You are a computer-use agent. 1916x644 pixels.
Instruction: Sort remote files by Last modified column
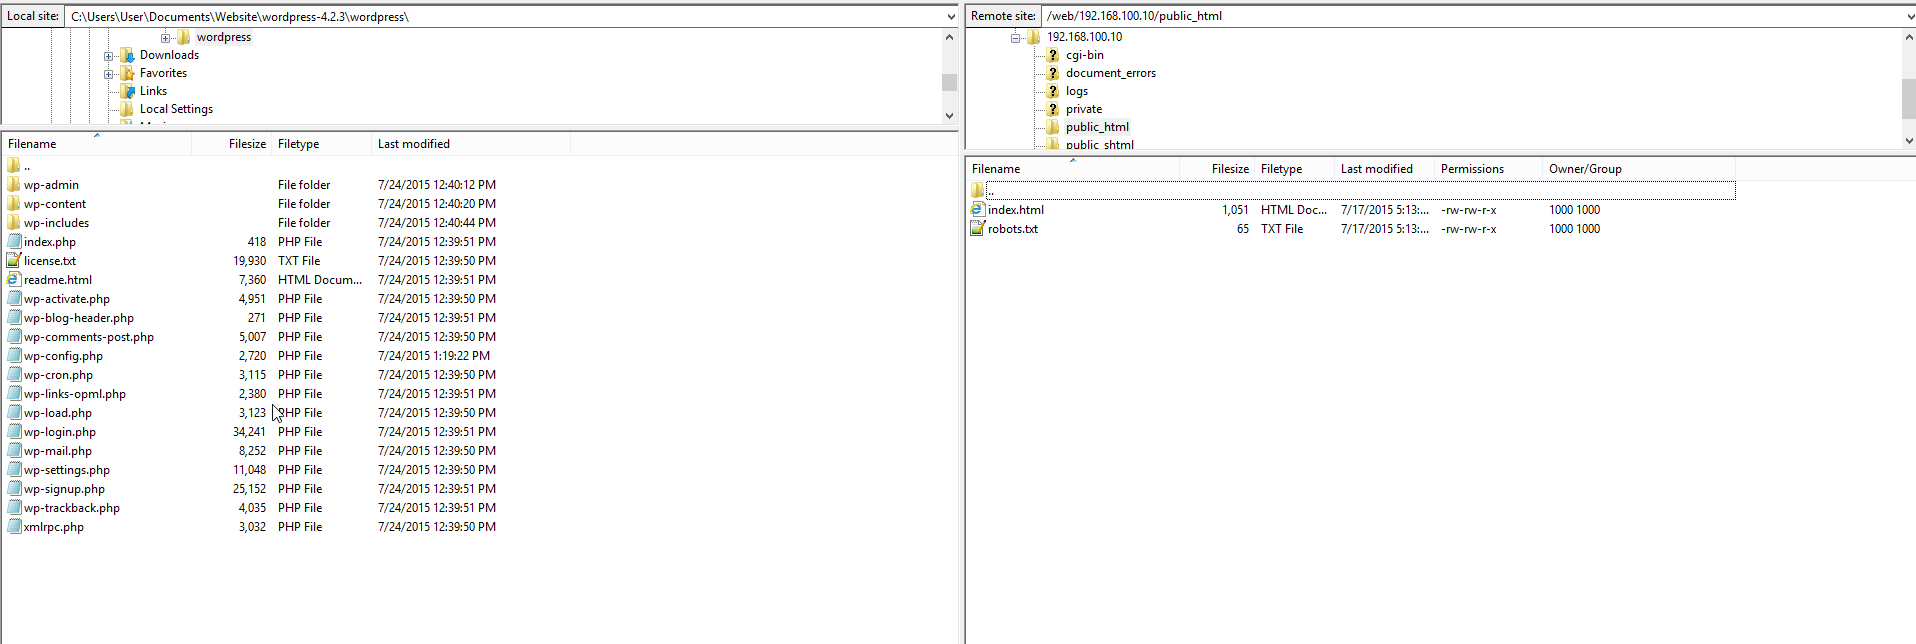[x=1384, y=169]
